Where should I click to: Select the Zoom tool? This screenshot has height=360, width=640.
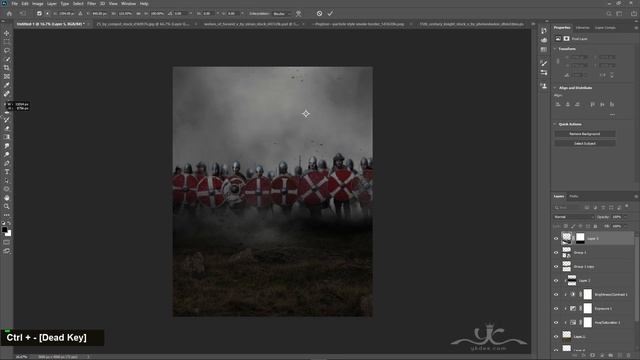coord(7,206)
